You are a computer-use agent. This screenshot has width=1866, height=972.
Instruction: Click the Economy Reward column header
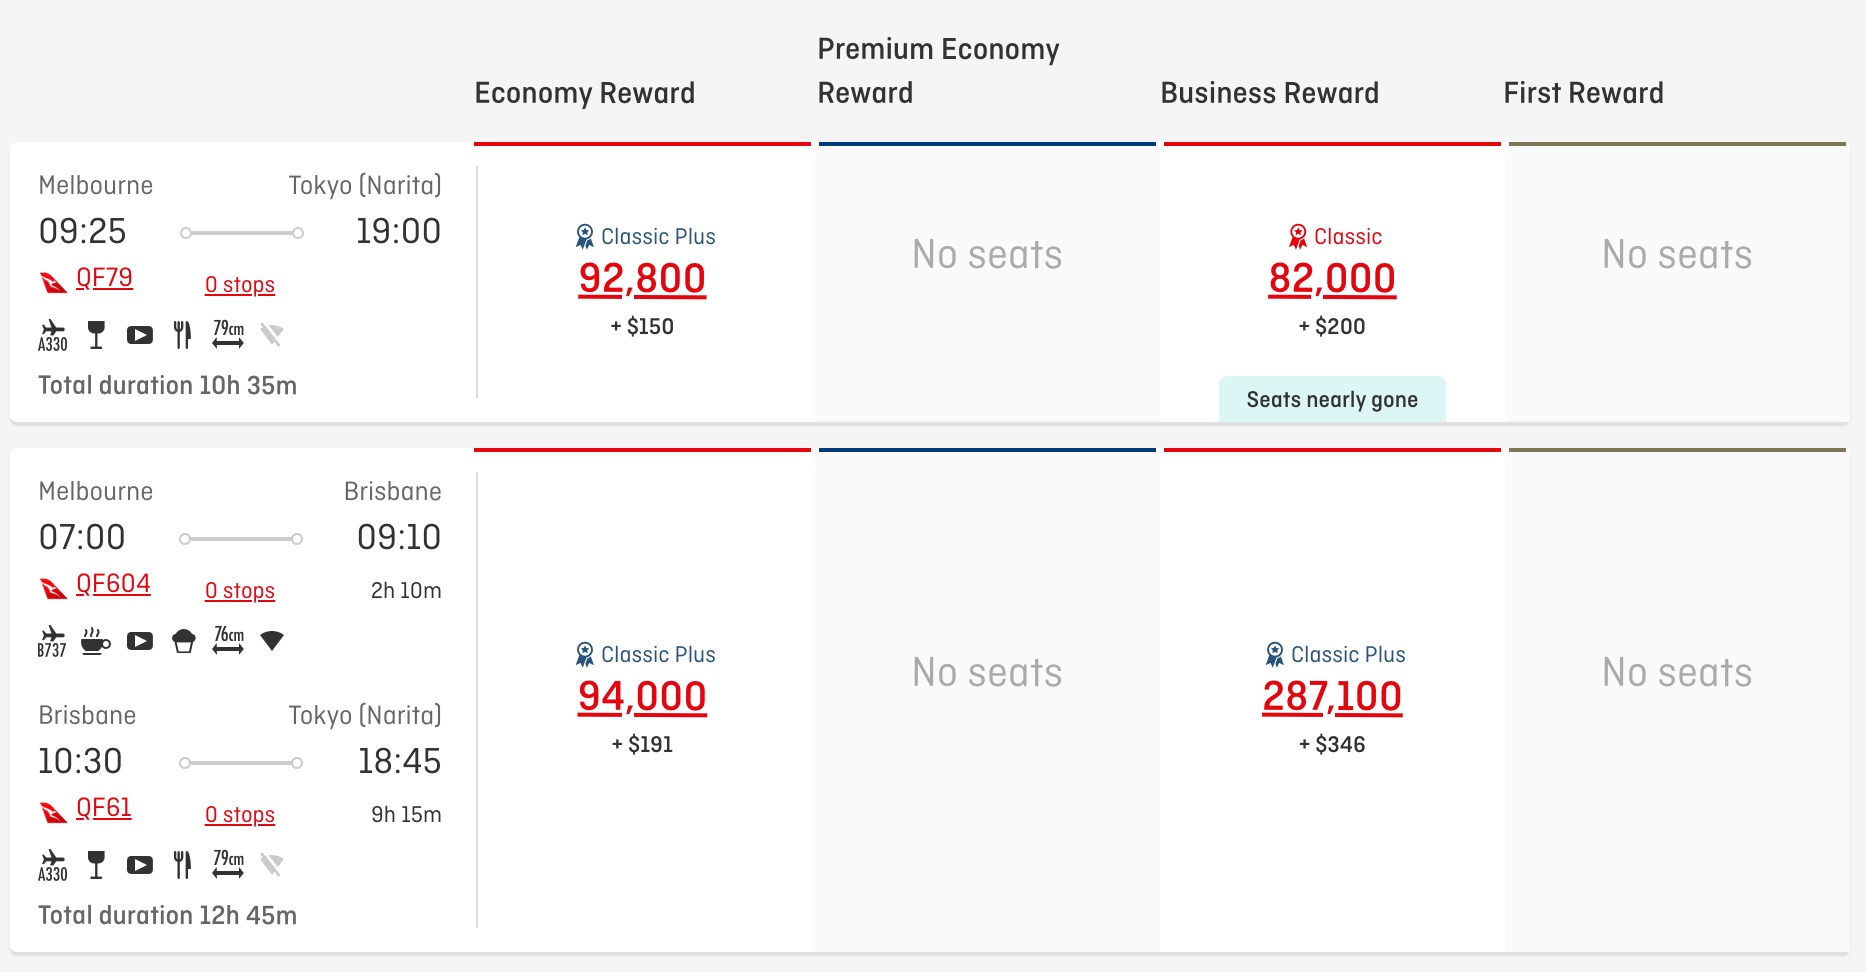pos(585,93)
